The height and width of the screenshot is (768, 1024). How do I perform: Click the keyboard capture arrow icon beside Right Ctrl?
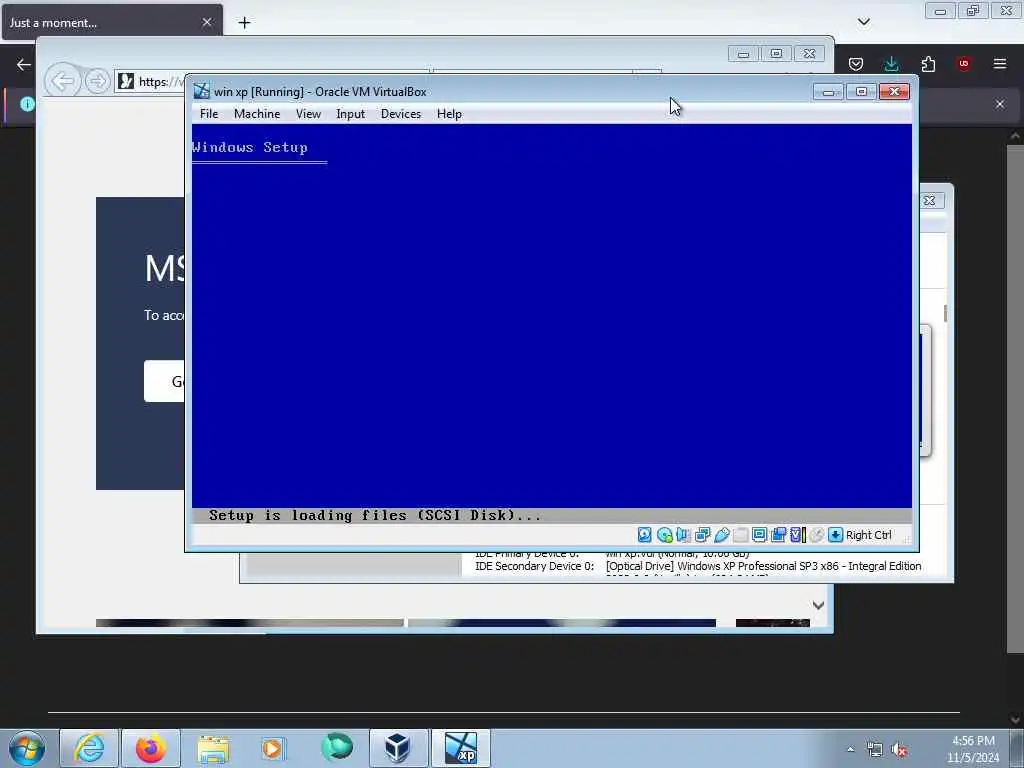pos(835,535)
